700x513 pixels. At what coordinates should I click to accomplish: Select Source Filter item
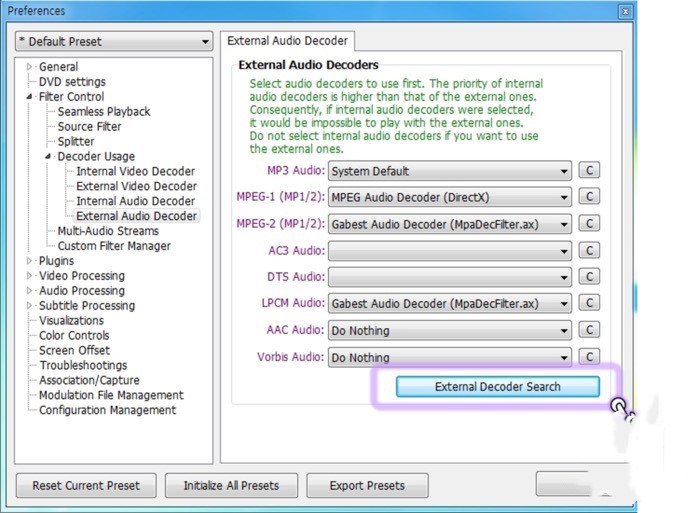(x=89, y=126)
